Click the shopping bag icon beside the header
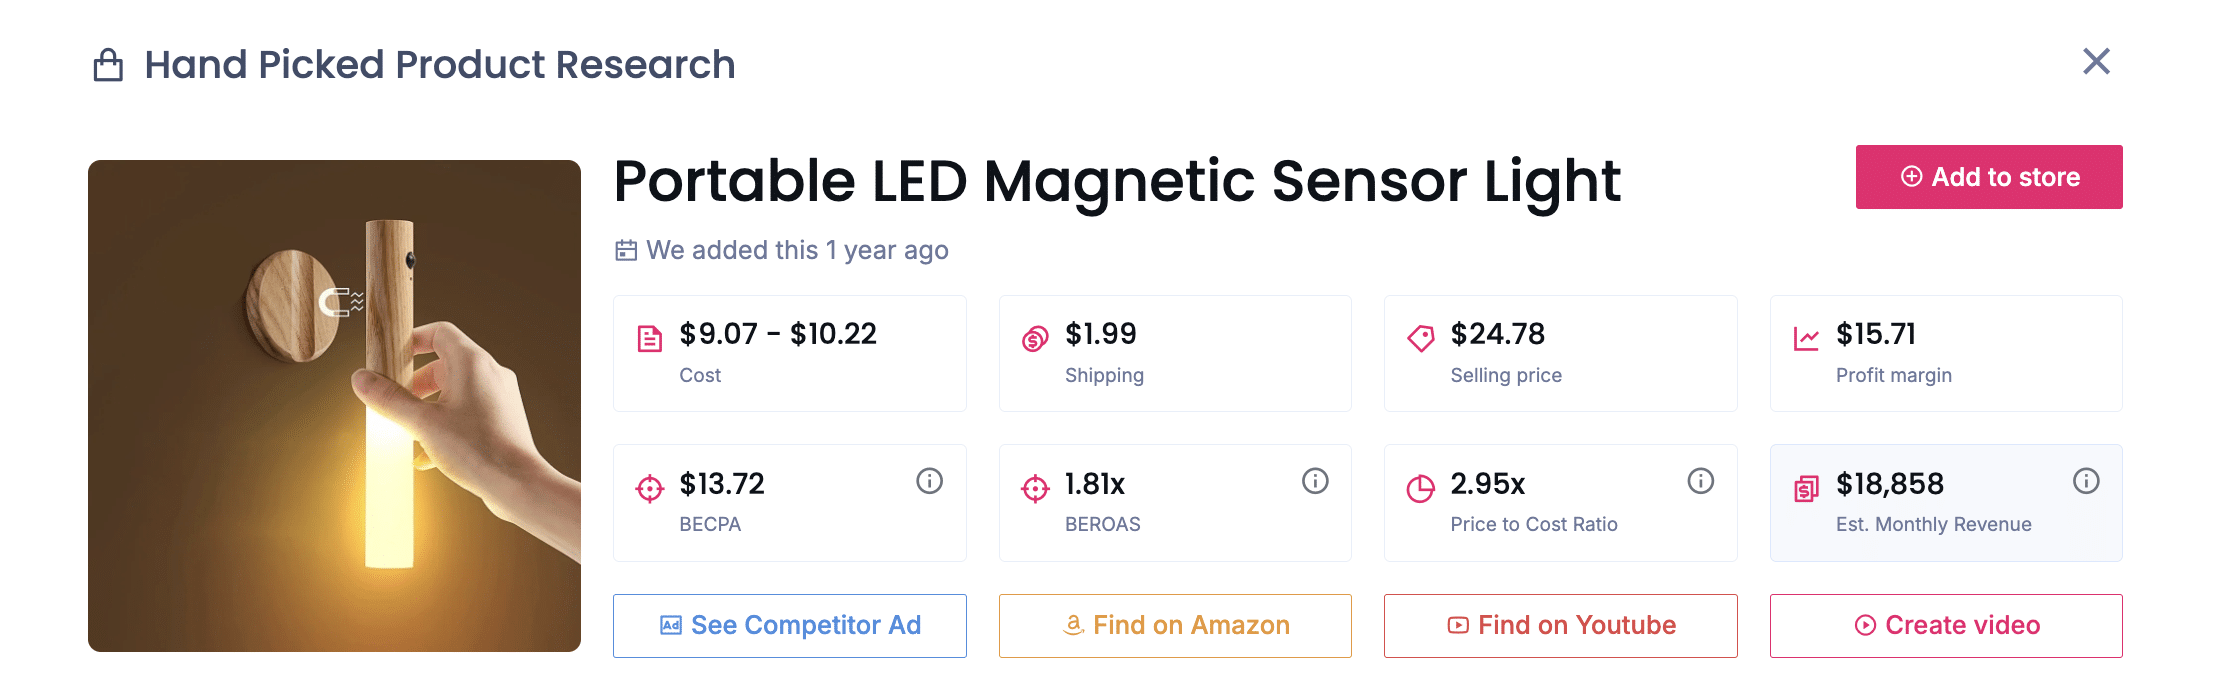Image resolution: width=2220 pixels, height=686 pixels. point(106,64)
